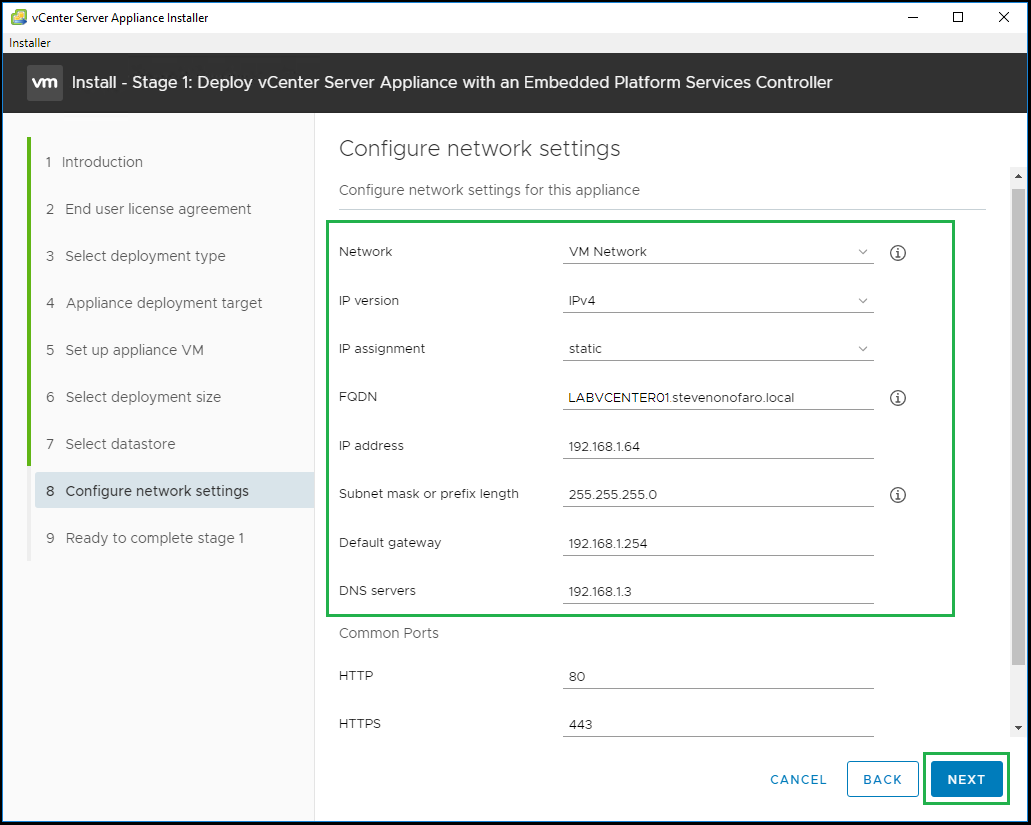Click the VMware vm logo in header
Viewport: 1031px width, 825px height.
(45, 82)
